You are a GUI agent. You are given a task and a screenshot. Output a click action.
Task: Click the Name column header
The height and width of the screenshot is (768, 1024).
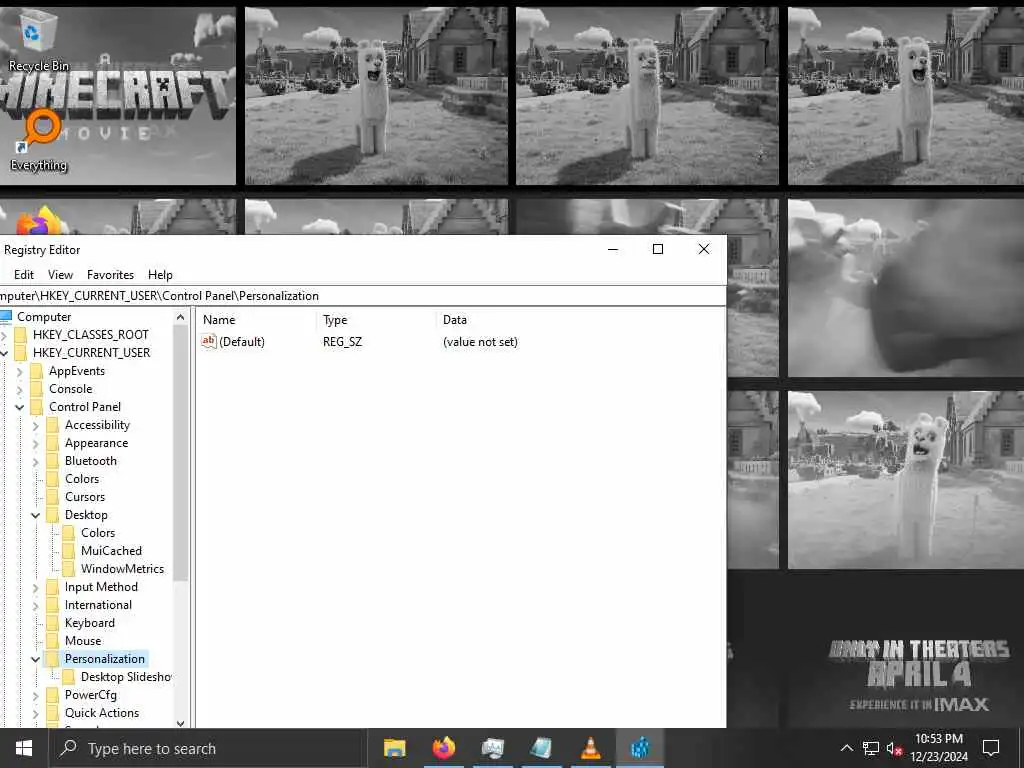(x=257, y=320)
